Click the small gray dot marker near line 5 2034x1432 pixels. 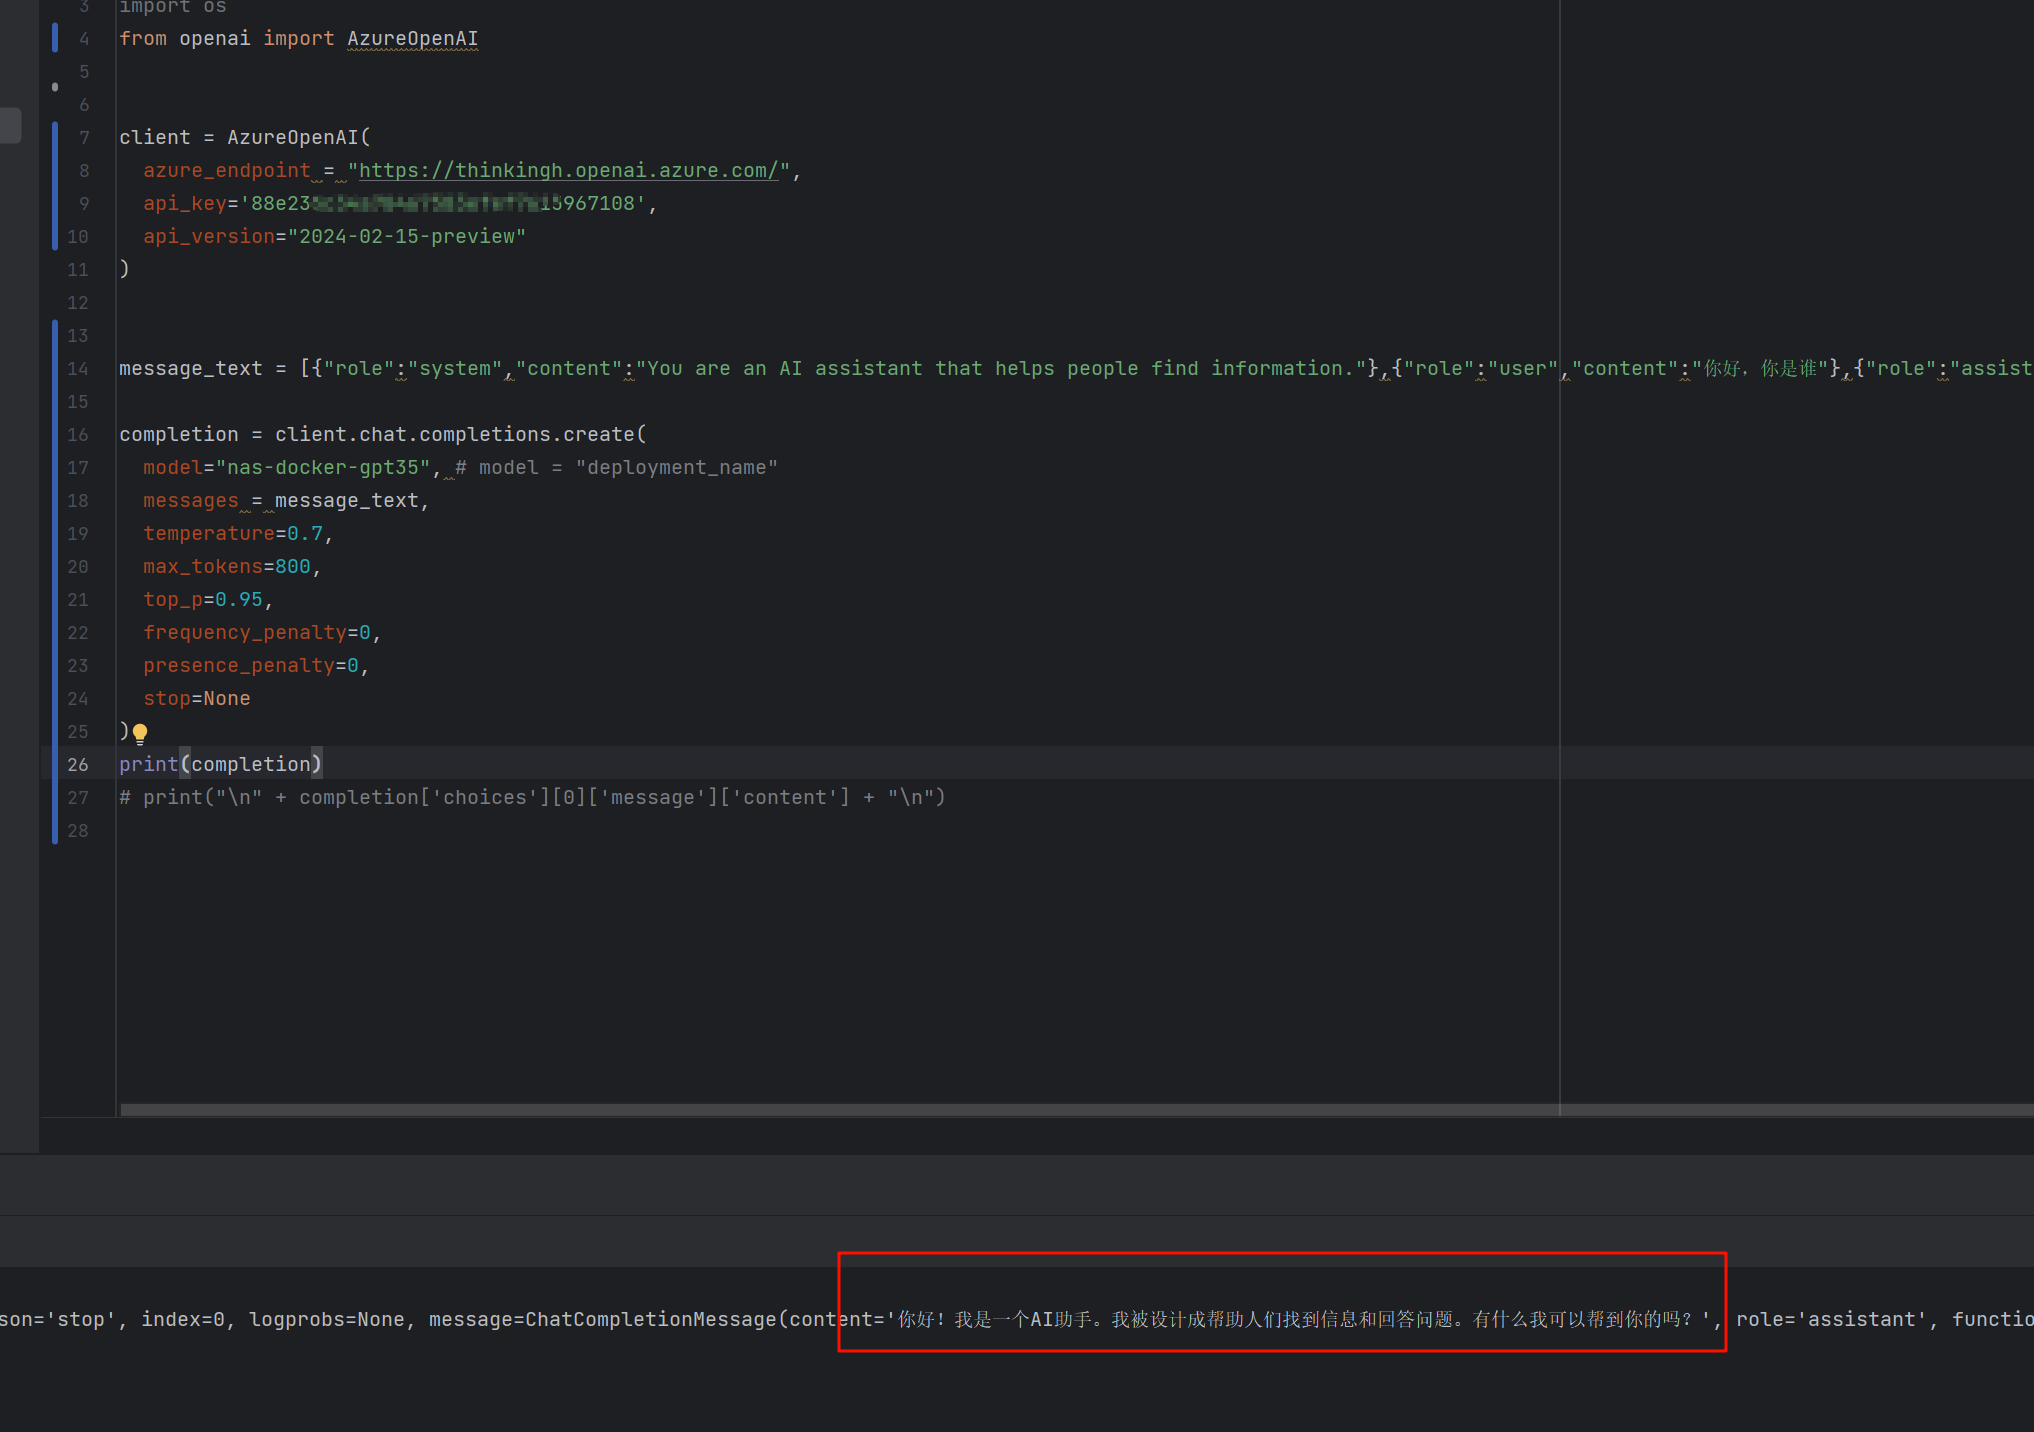point(55,87)
